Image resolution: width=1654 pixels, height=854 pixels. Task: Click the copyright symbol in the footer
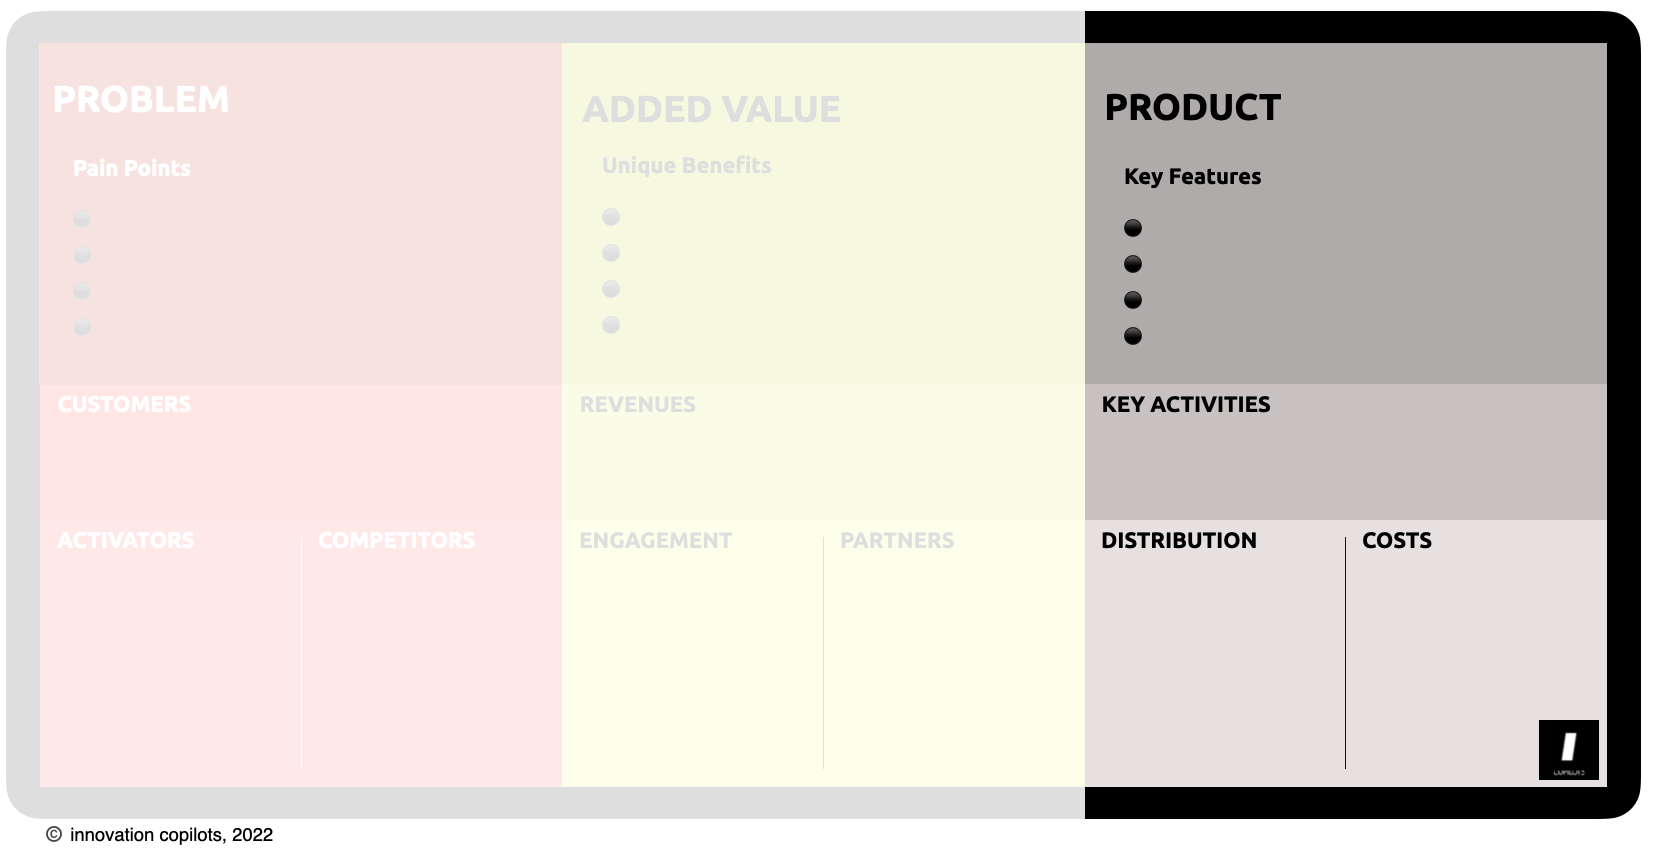[x=54, y=834]
